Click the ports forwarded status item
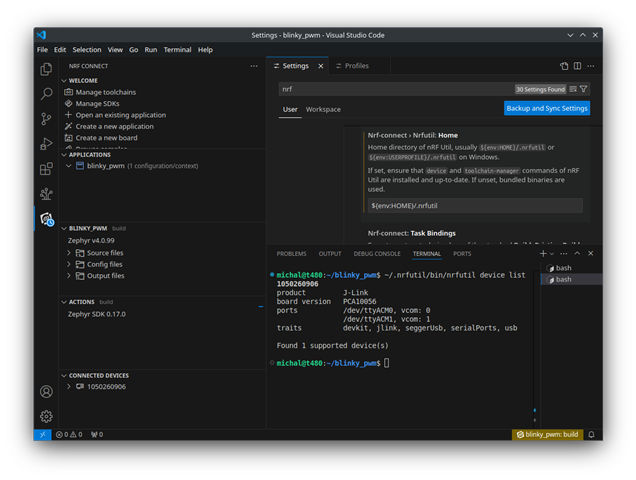The image size is (636, 480). point(97,435)
